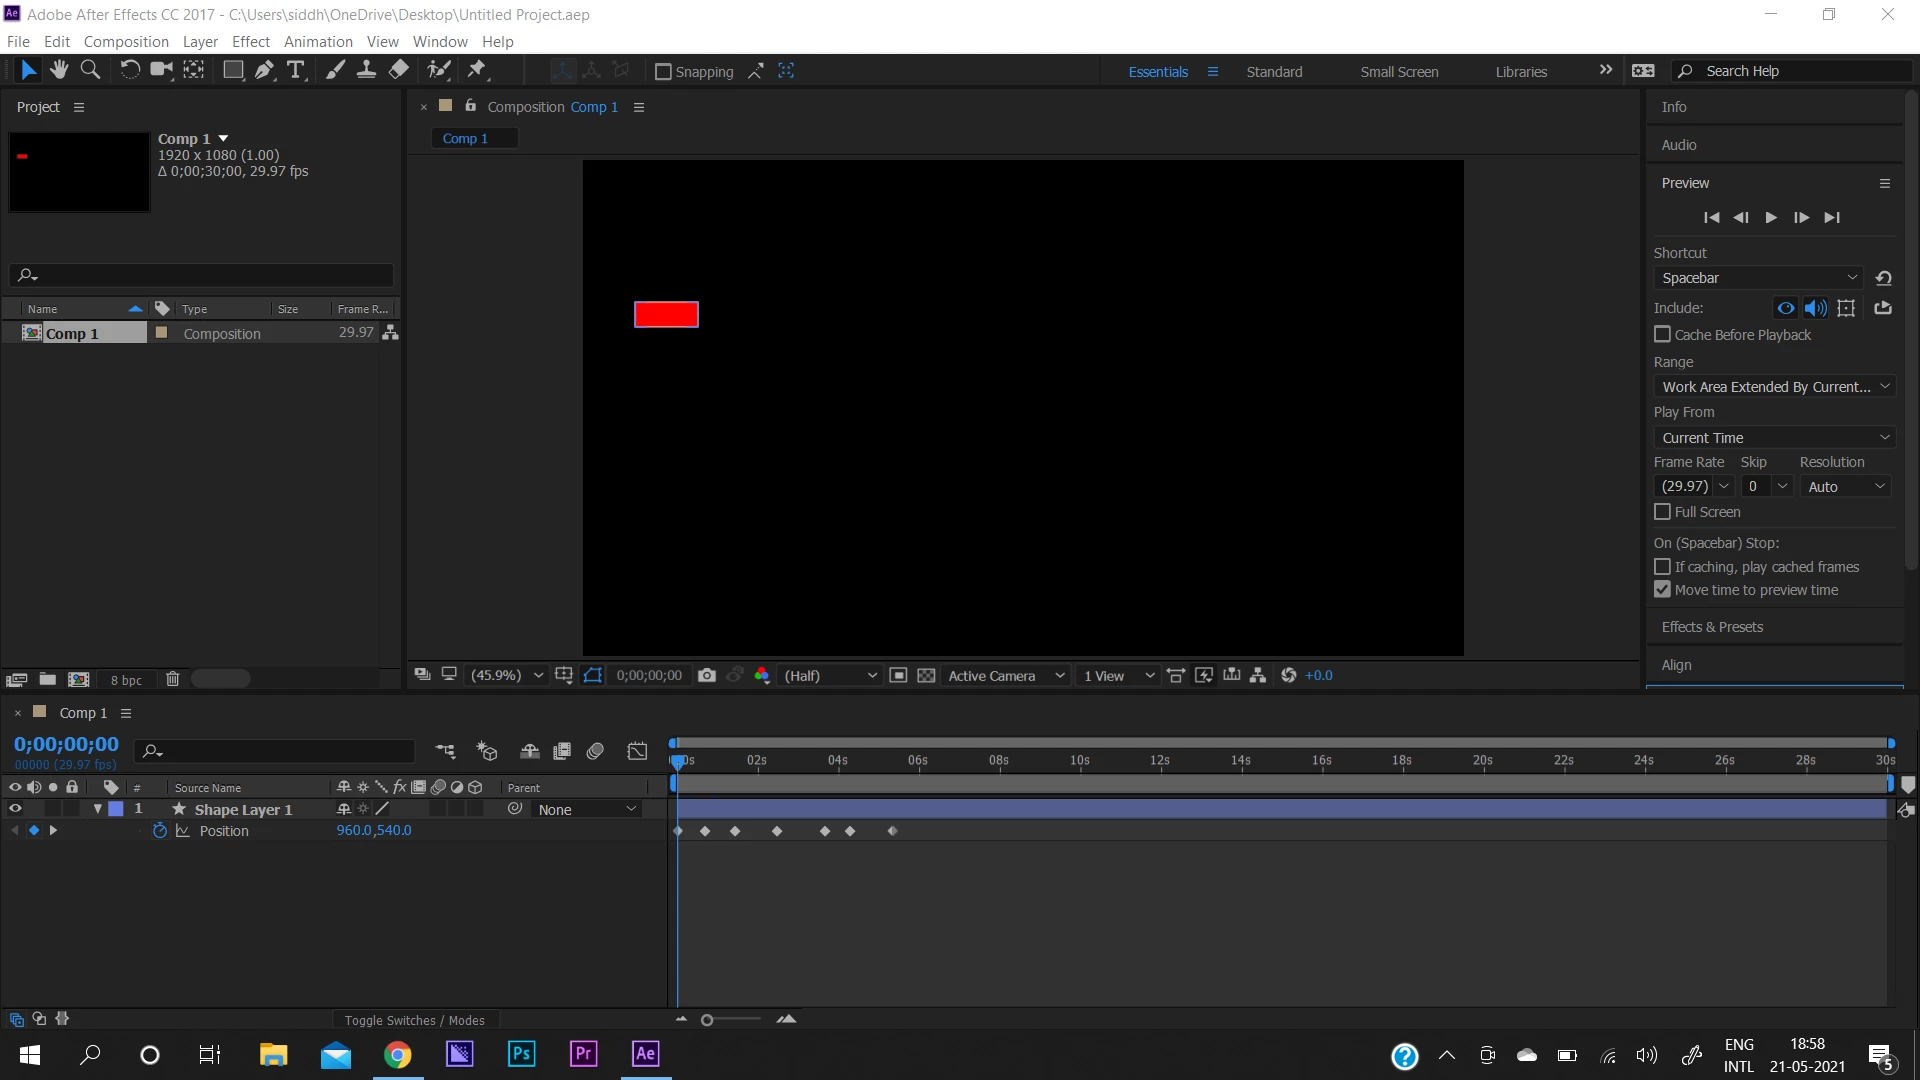Open the Active Camera view dropdown

click(x=1005, y=676)
